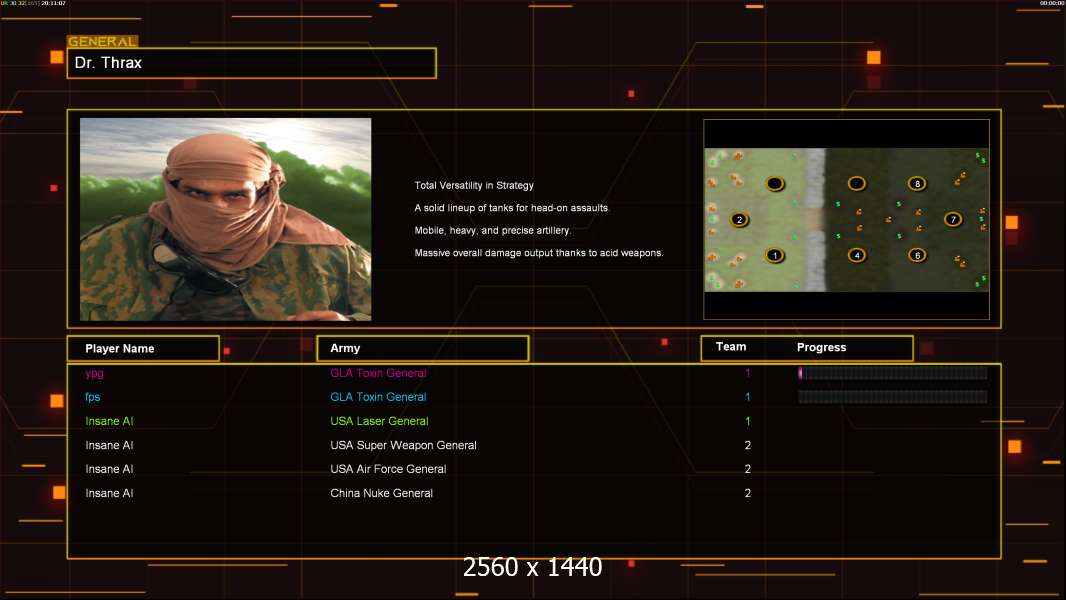Select start position marker 2 on the map

[x=739, y=219]
